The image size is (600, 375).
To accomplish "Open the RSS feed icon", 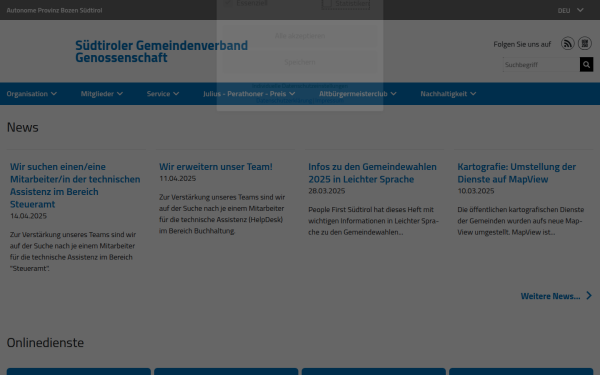I will (567, 44).
